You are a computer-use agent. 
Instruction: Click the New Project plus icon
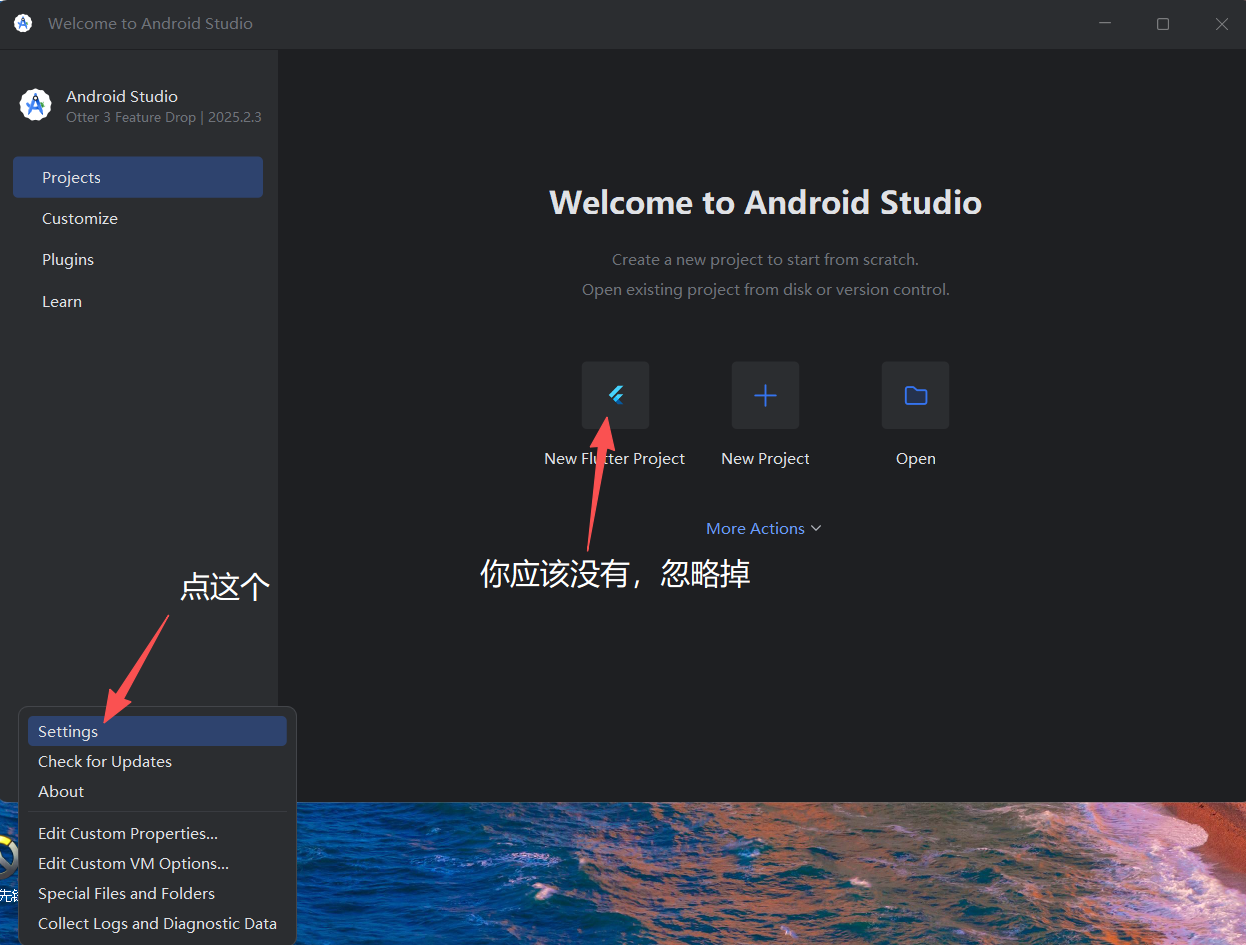coord(765,395)
